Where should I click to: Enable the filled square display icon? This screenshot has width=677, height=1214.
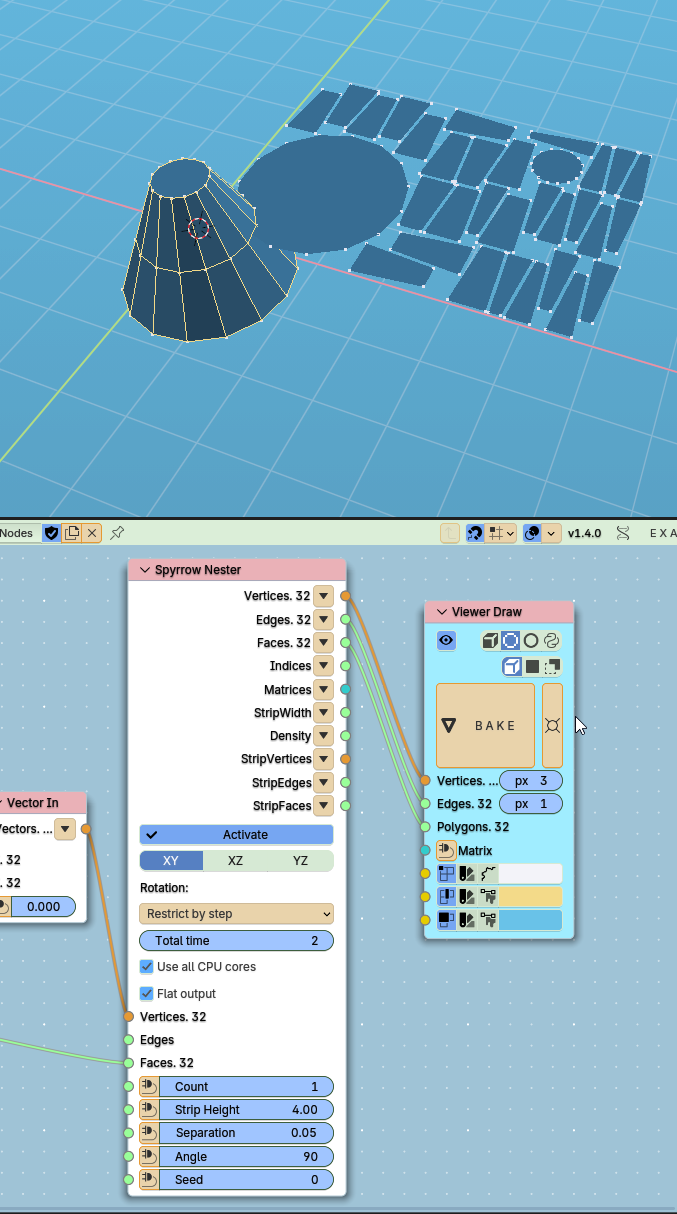click(x=532, y=666)
